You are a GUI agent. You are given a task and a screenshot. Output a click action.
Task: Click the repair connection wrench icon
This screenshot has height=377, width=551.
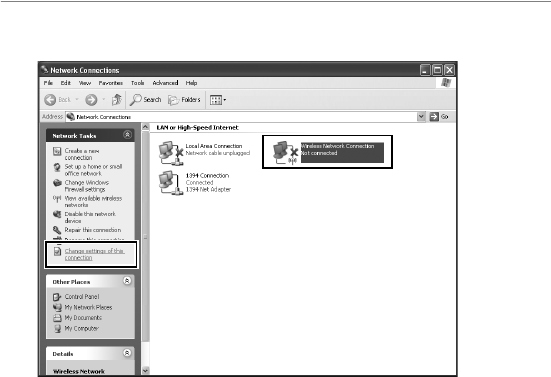(x=57, y=230)
